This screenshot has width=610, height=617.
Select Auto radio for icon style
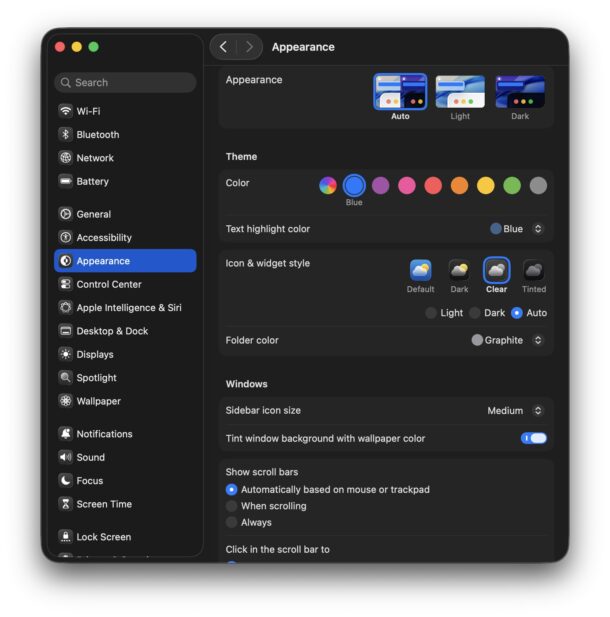517,313
